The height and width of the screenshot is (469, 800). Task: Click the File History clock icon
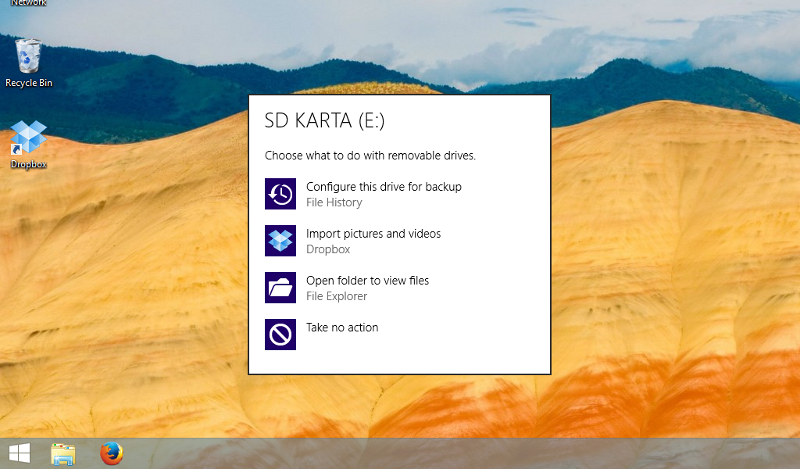(280, 194)
